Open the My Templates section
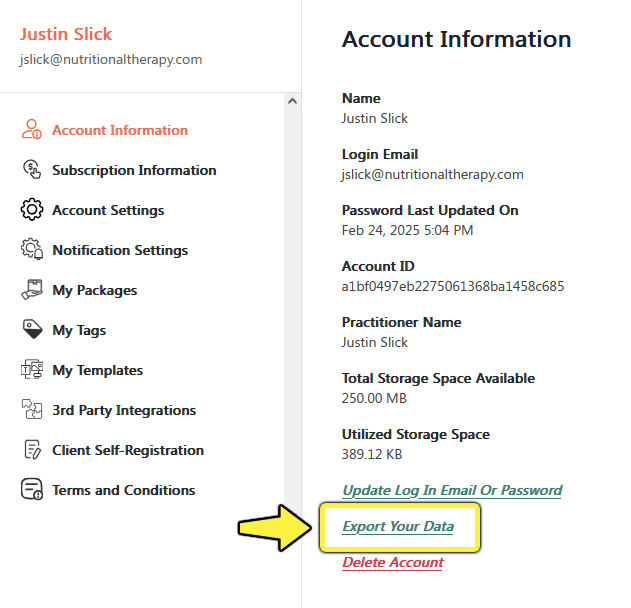The width and height of the screenshot is (631, 608). click(x=97, y=370)
